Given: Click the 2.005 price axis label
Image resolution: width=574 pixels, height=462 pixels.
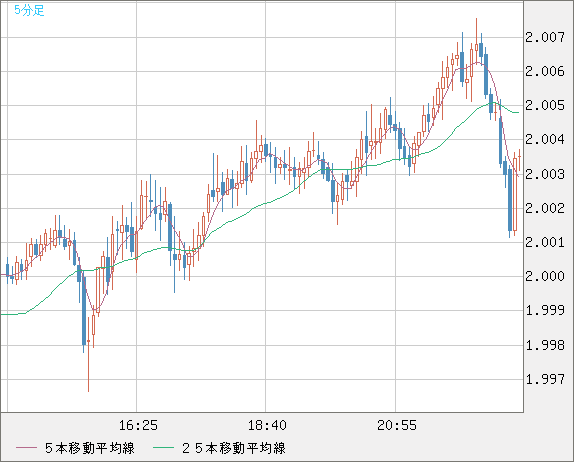Looking at the screenshot, I should (x=545, y=105).
